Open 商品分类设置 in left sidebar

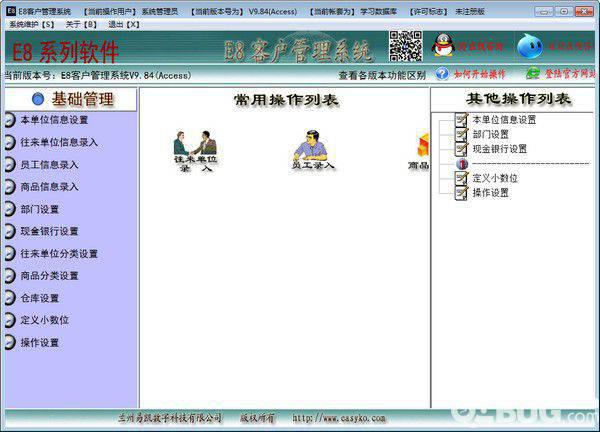(49, 276)
